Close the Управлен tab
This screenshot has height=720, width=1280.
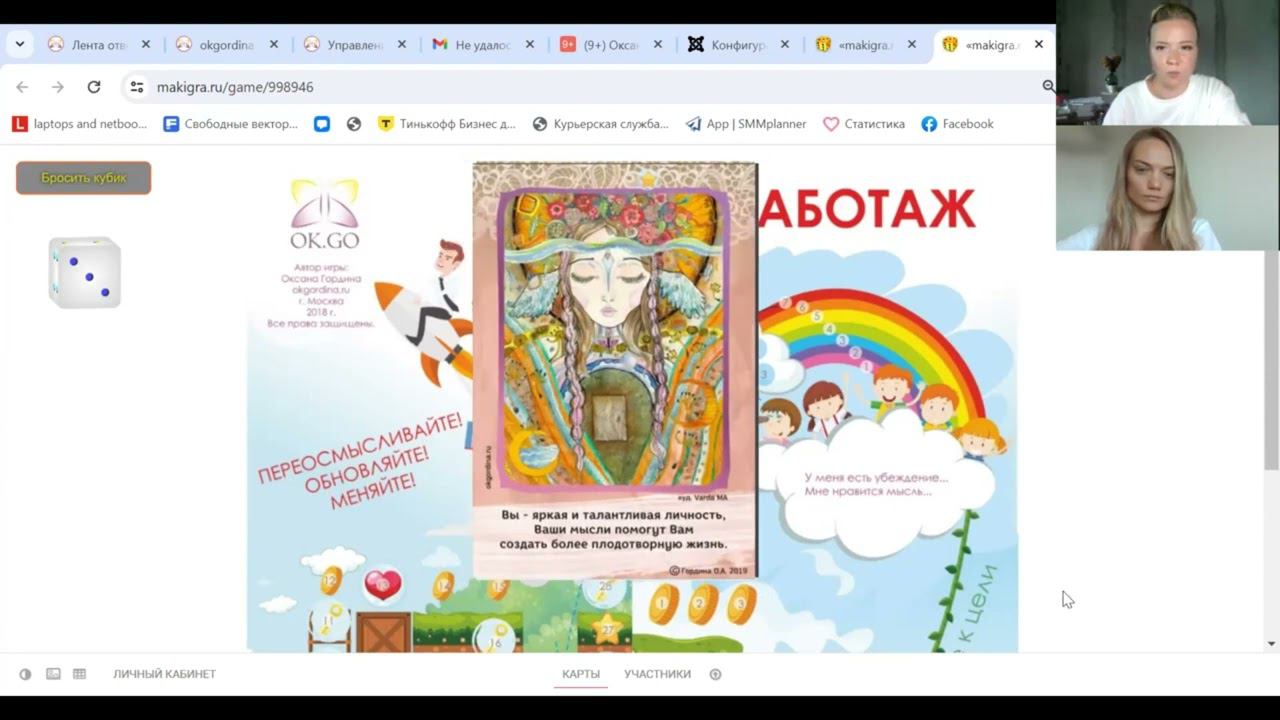click(402, 45)
